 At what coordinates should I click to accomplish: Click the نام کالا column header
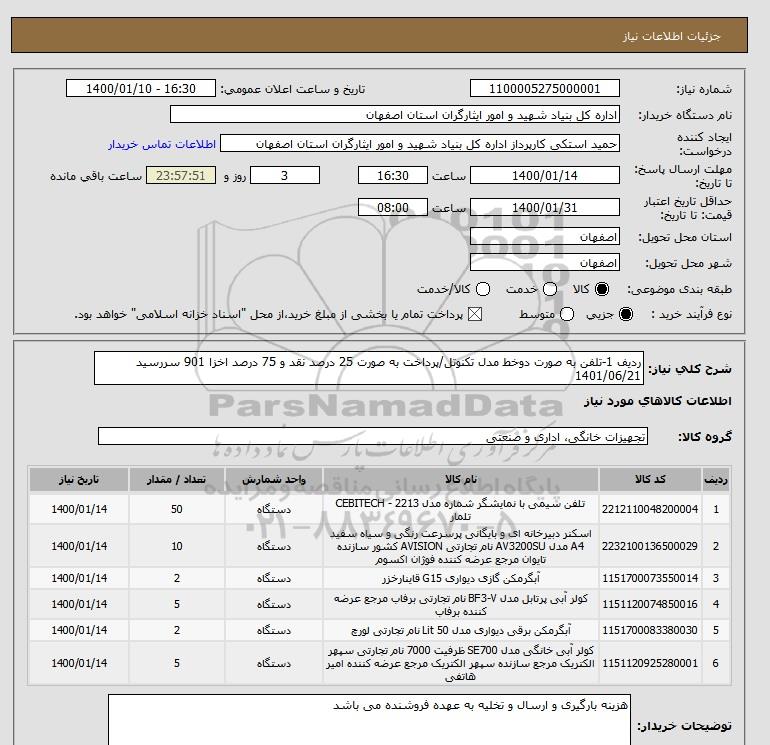(x=461, y=479)
